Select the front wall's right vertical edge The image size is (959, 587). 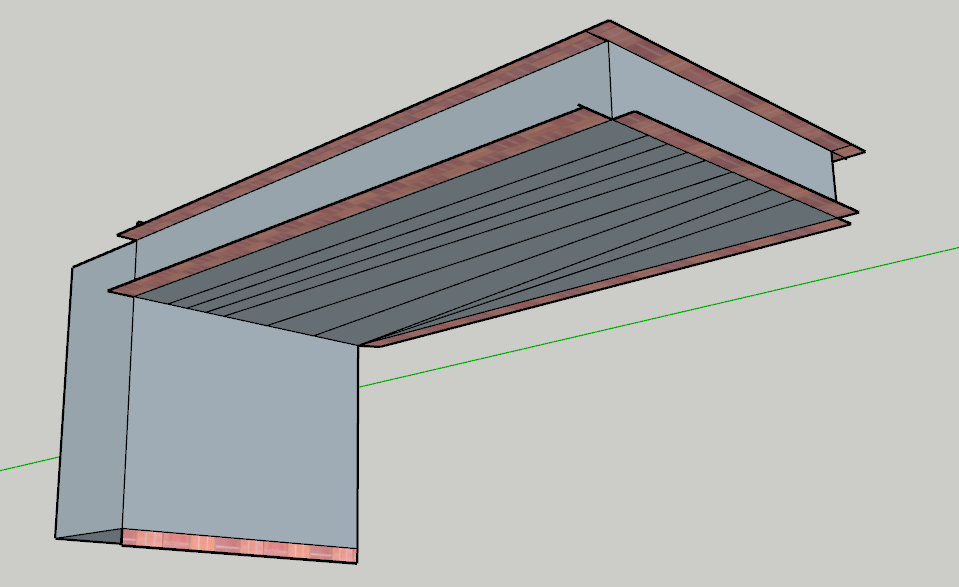pyautogui.click(x=358, y=450)
